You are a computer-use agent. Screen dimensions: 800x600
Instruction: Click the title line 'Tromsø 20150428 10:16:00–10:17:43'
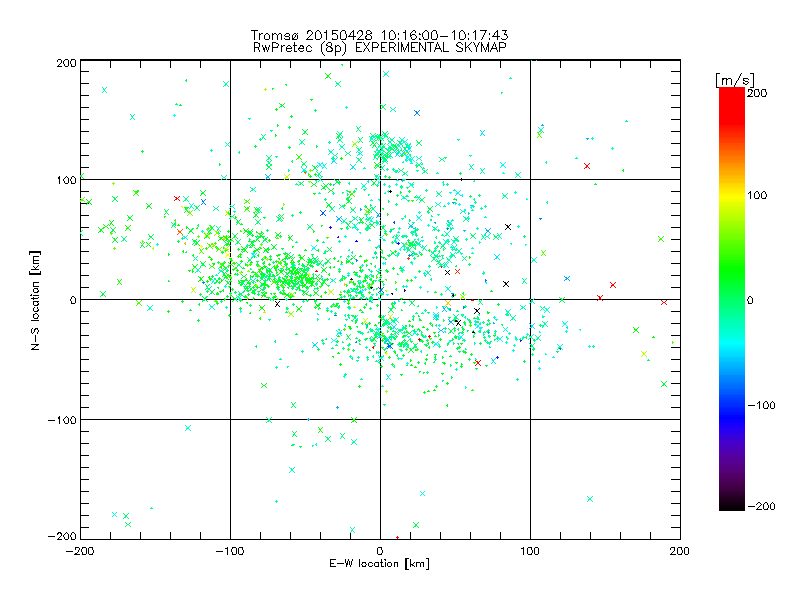379,35
